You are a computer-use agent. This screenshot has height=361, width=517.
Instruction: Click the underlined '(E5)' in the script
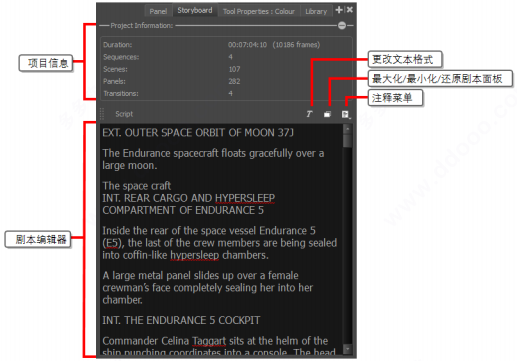tap(113, 243)
